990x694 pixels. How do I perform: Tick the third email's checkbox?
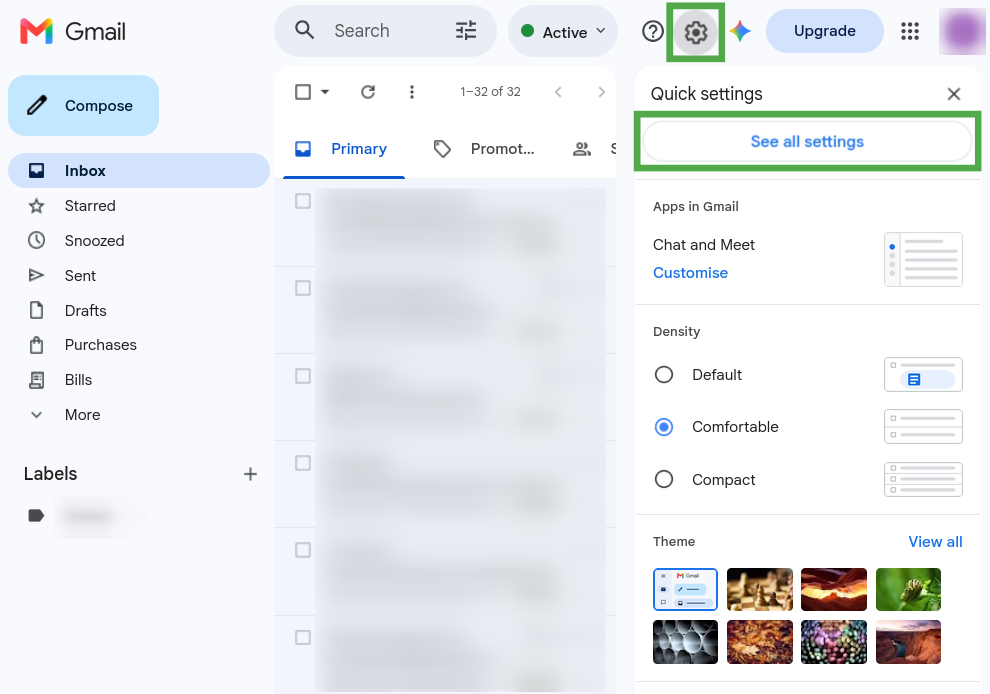coord(303,376)
